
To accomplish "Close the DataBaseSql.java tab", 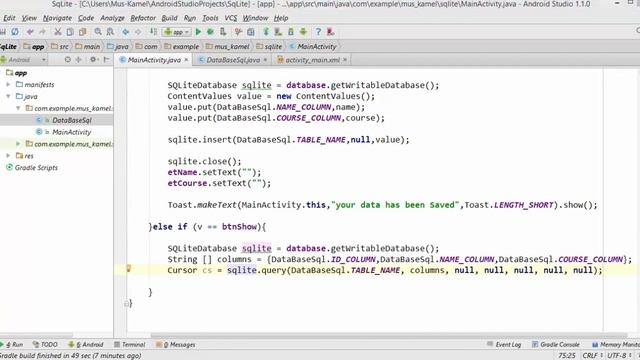I will coord(265,60).
